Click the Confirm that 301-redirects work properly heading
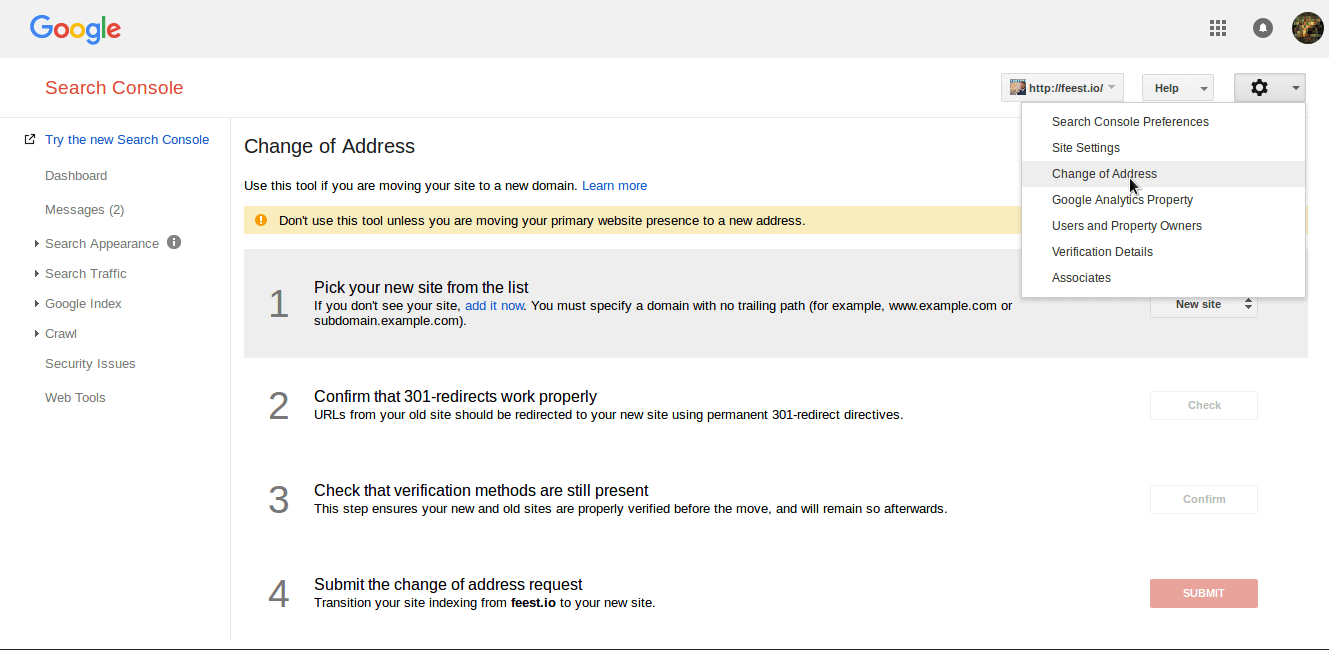 coord(455,396)
